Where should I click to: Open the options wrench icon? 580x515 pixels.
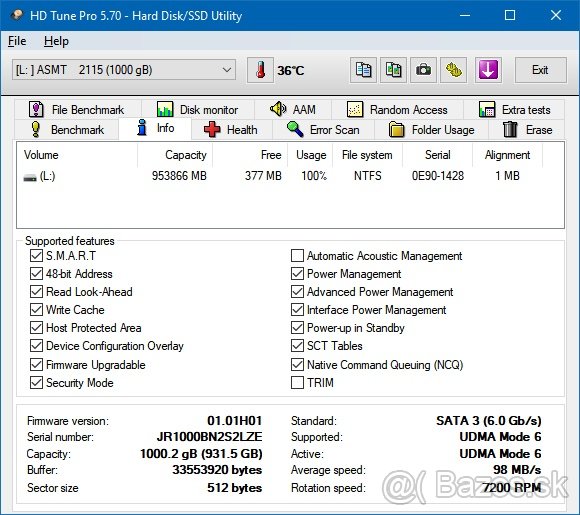pyautogui.click(x=453, y=70)
